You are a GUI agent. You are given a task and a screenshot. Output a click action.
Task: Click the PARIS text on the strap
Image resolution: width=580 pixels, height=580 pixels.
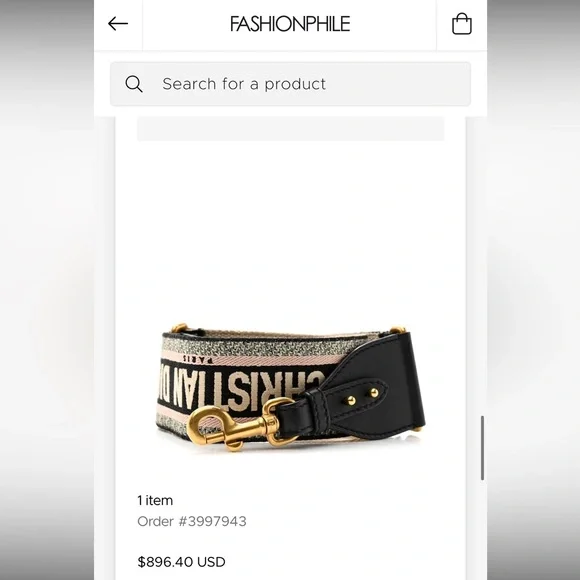tap(198, 359)
